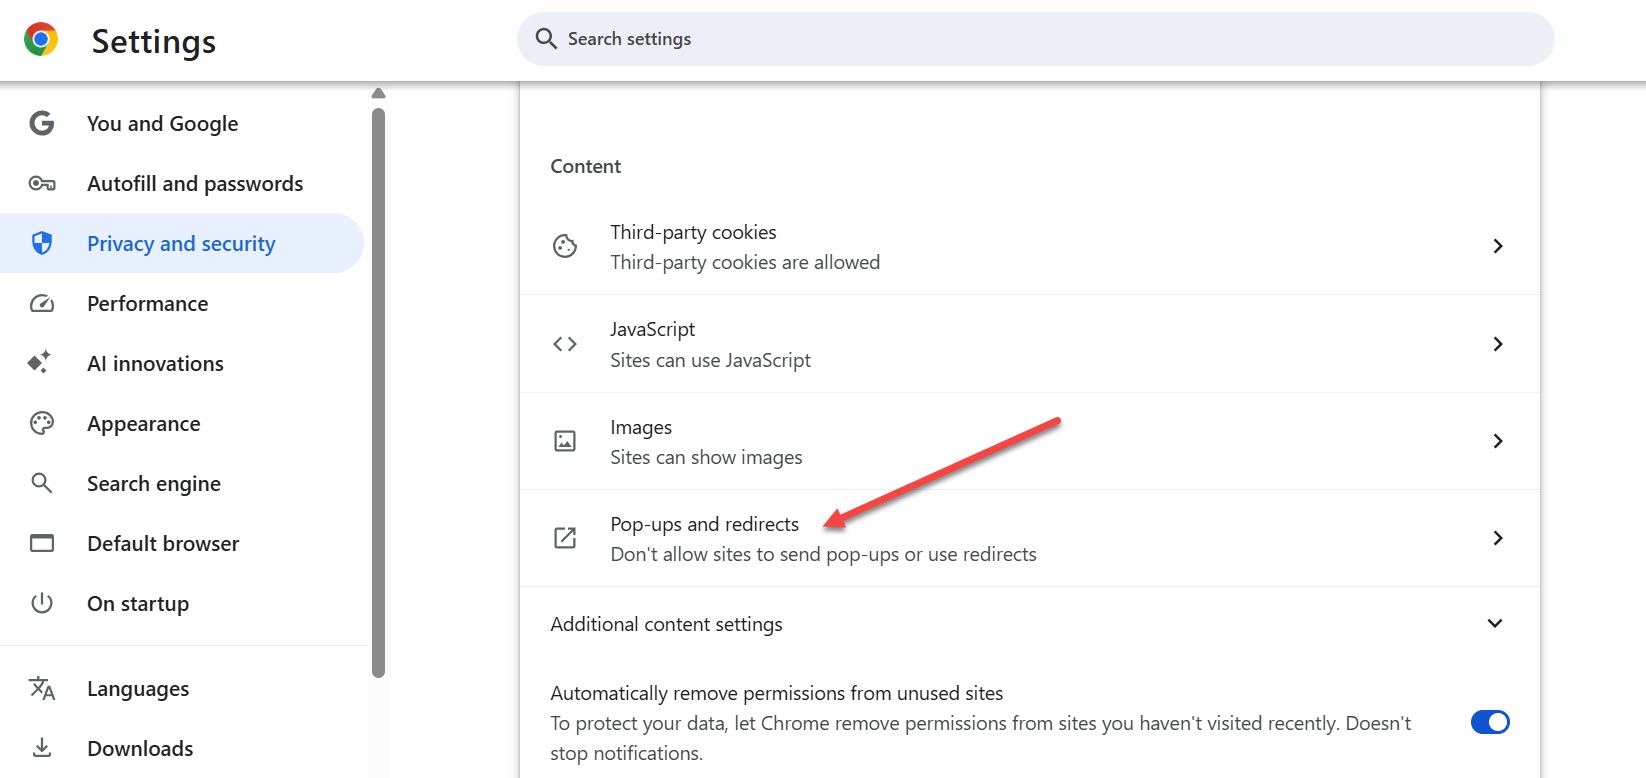Click the translate icon for Languages
1646x778 pixels.
pyautogui.click(x=42, y=688)
